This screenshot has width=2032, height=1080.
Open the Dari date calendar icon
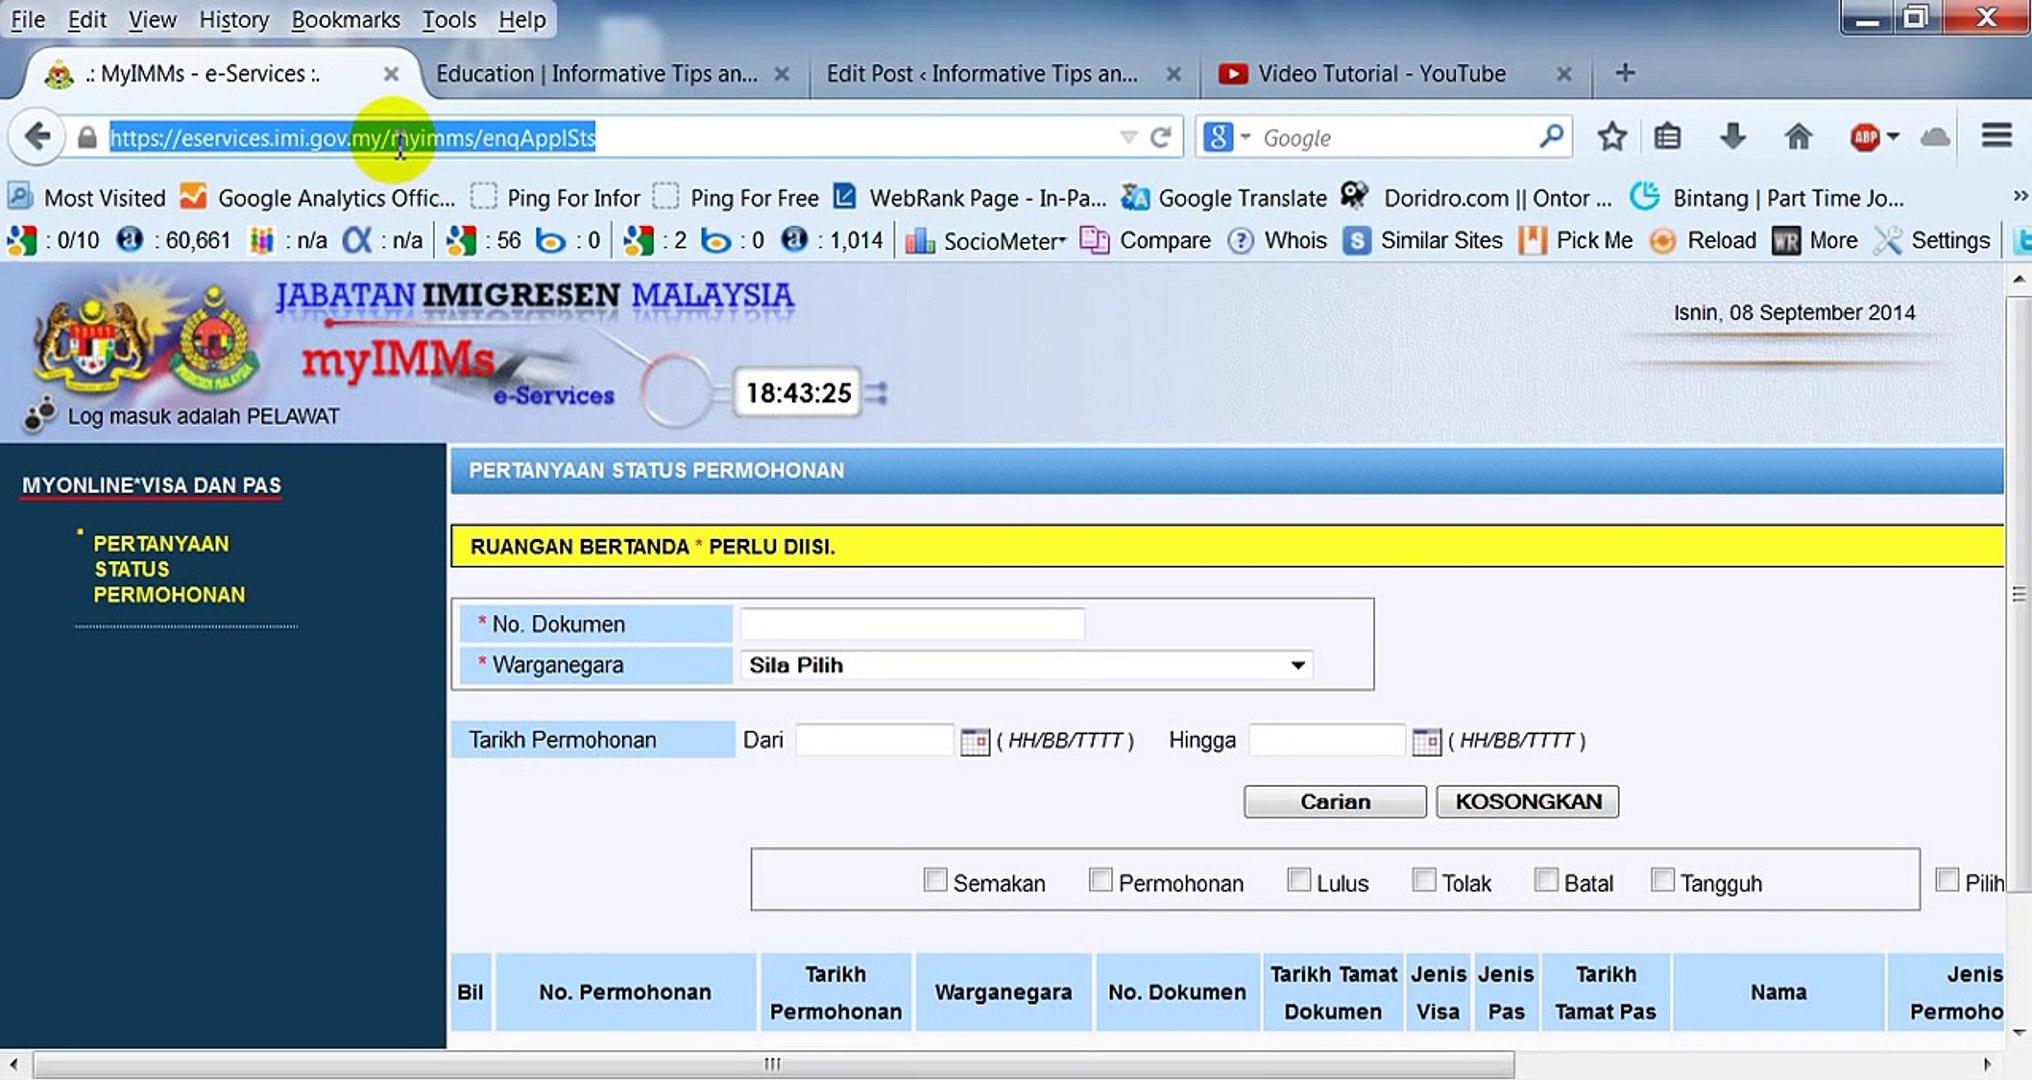[974, 741]
